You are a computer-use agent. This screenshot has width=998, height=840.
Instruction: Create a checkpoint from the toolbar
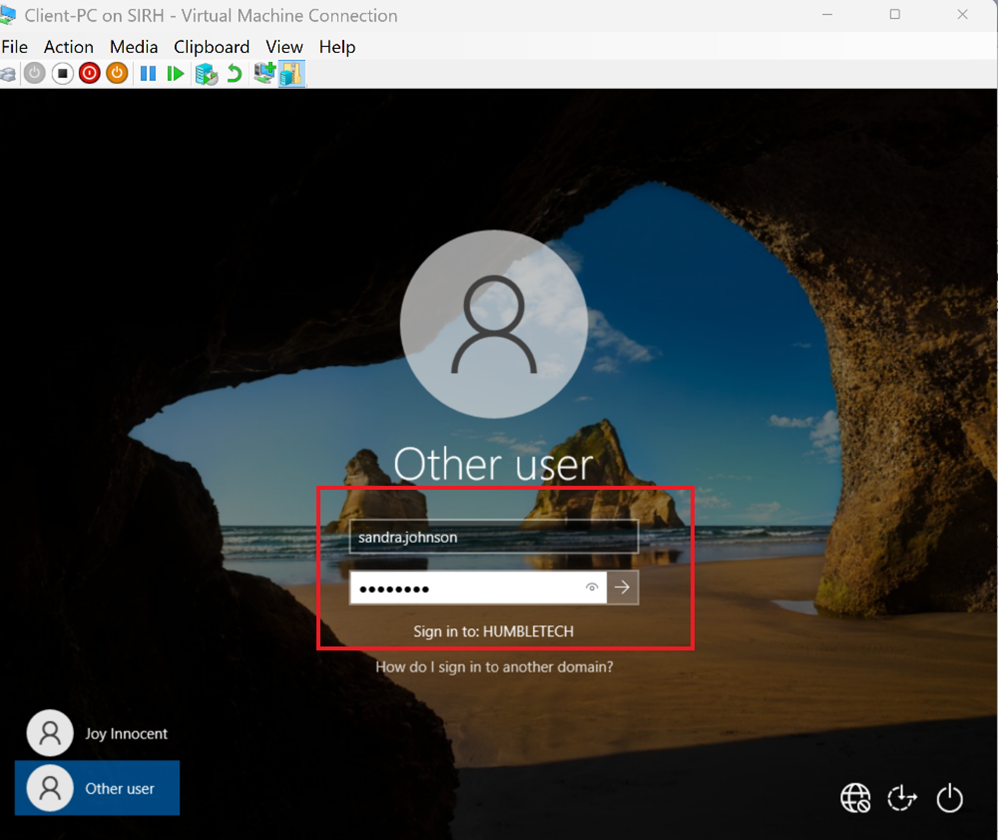206,74
